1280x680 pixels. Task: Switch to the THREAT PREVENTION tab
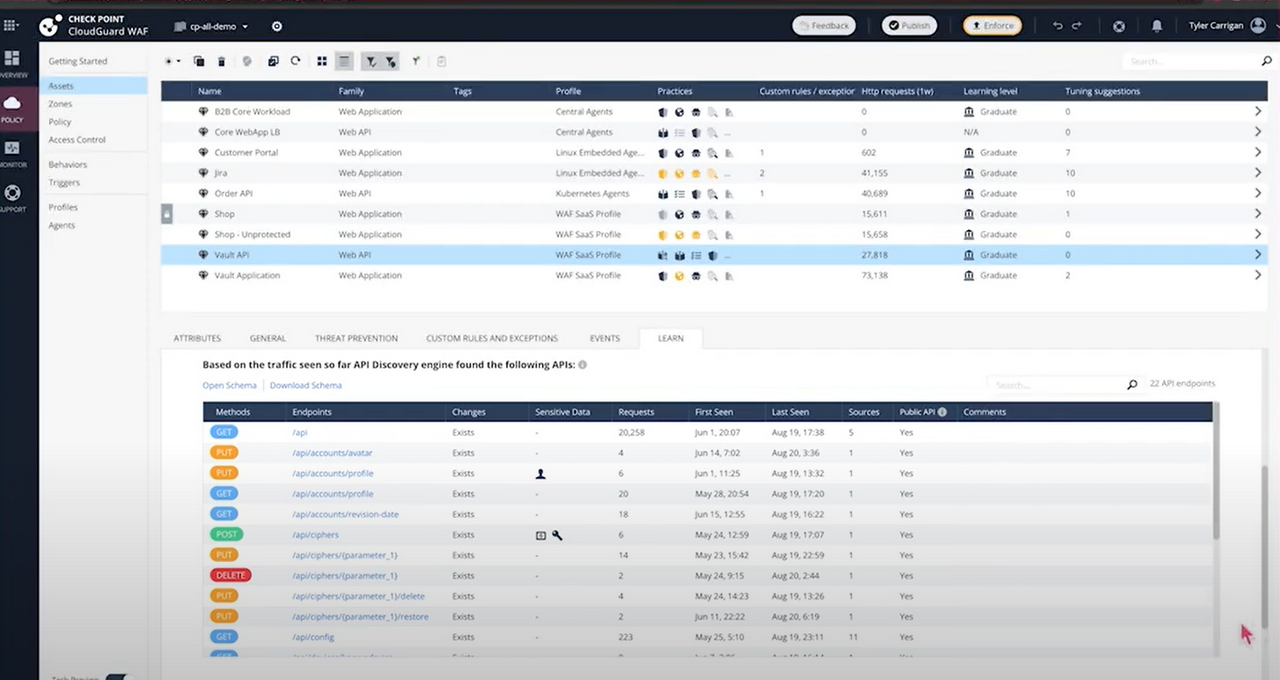click(356, 338)
